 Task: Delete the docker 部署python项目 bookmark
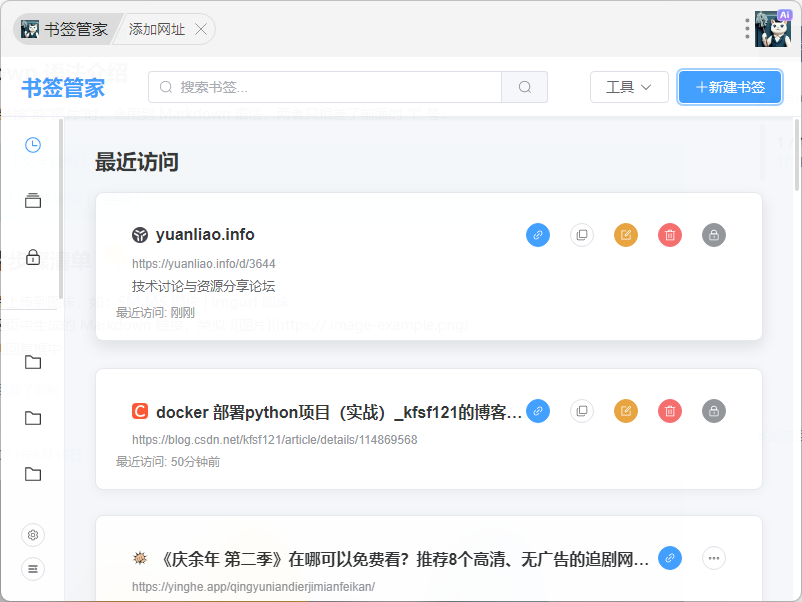pos(670,411)
